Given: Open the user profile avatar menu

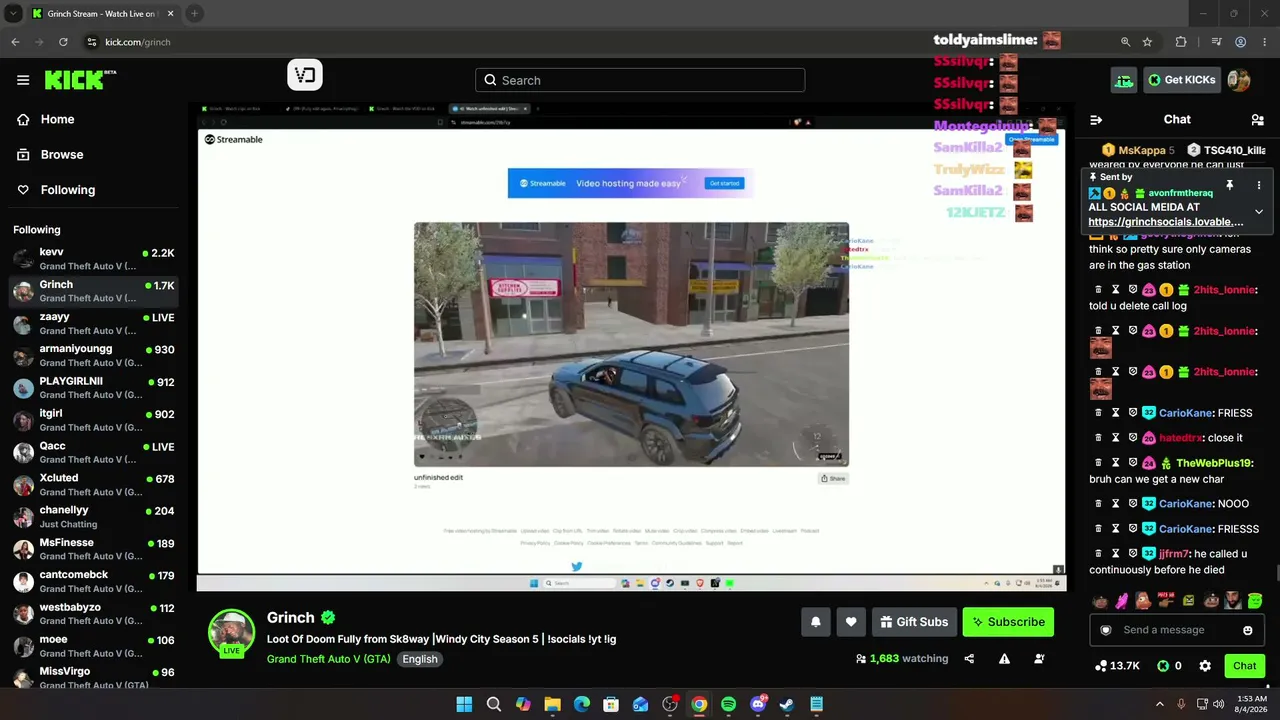Looking at the screenshot, I should click(x=1239, y=80).
